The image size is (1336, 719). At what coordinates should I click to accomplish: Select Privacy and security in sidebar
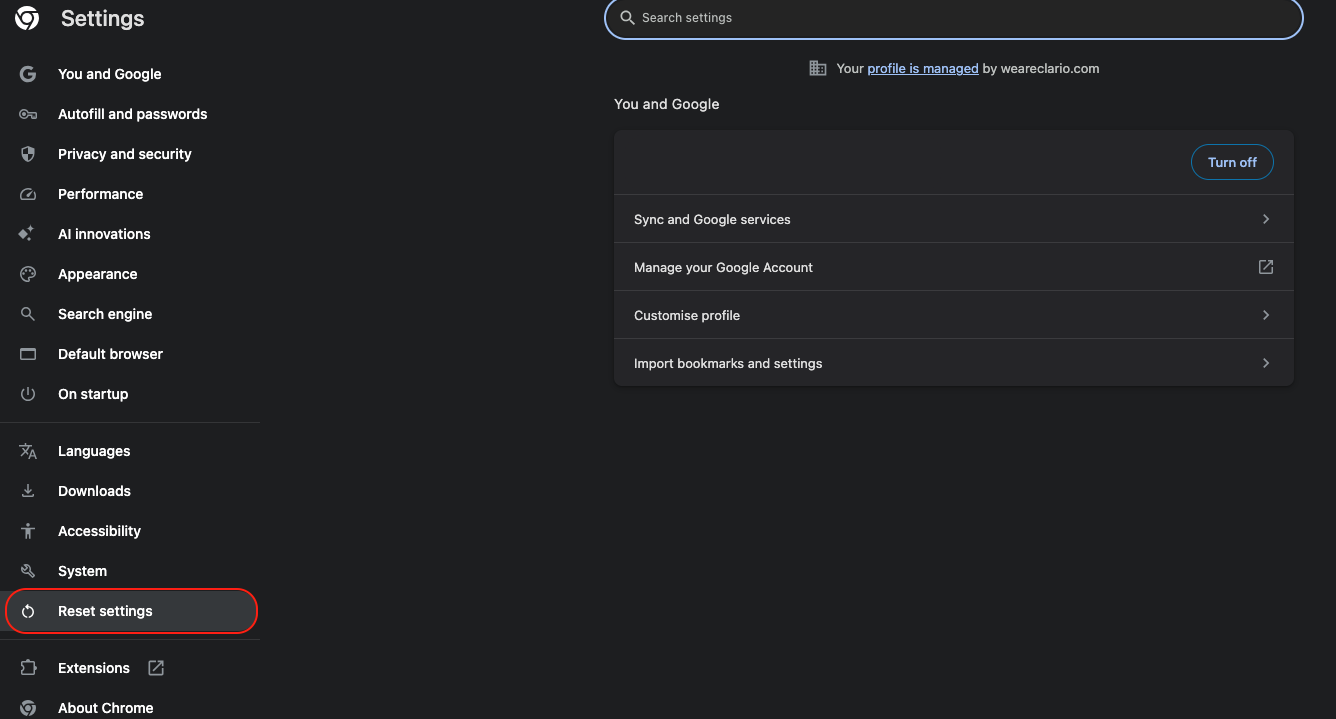[x=124, y=154]
